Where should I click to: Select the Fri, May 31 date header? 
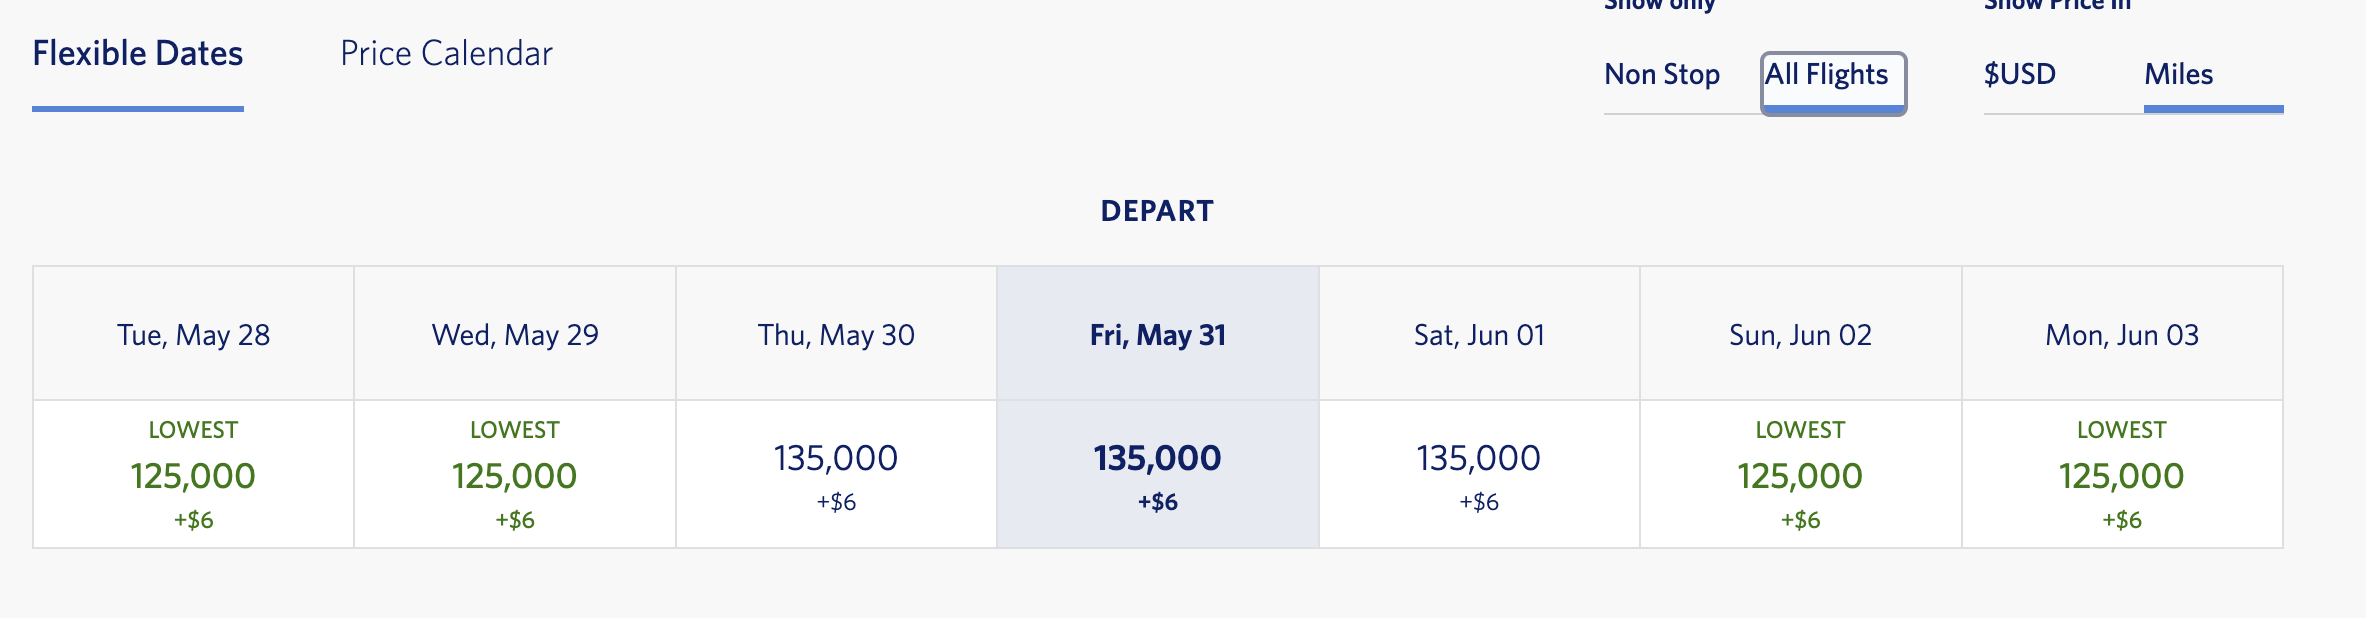1158,335
